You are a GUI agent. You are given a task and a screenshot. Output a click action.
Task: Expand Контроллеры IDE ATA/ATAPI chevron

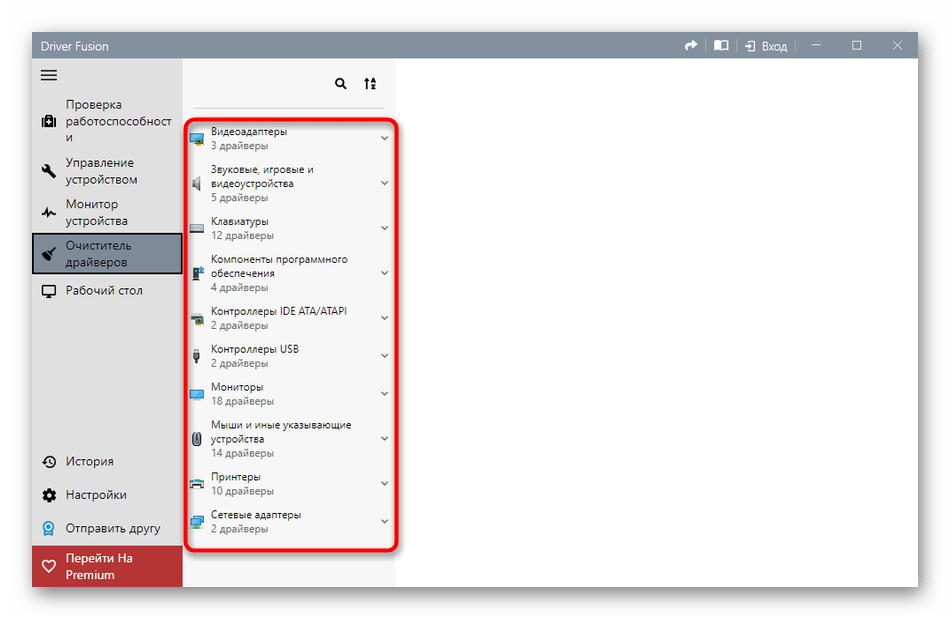click(384, 317)
